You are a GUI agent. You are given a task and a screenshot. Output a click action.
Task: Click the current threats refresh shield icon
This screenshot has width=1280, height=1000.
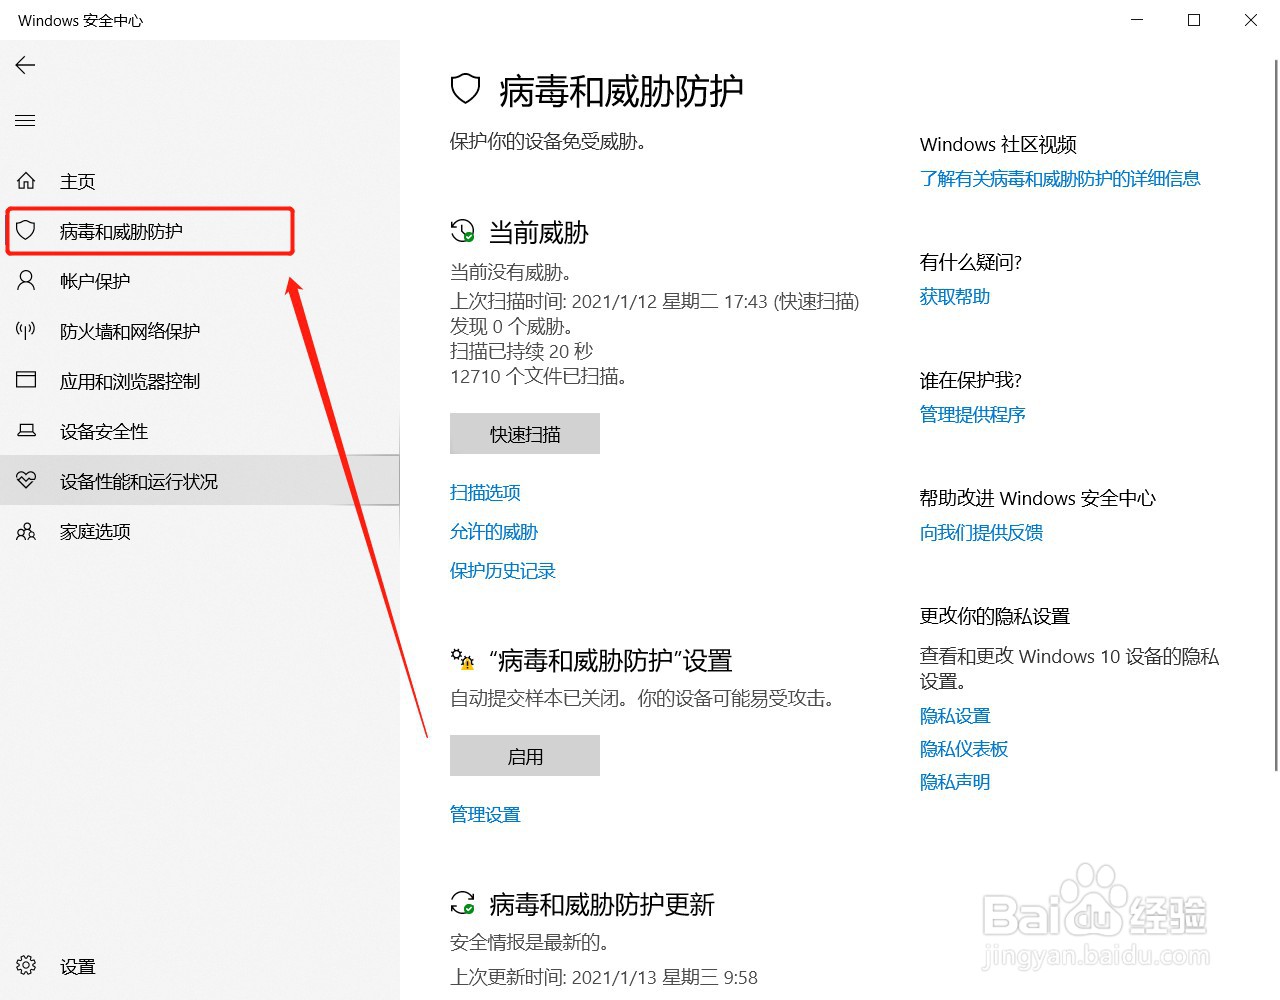(x=462, y=230)
